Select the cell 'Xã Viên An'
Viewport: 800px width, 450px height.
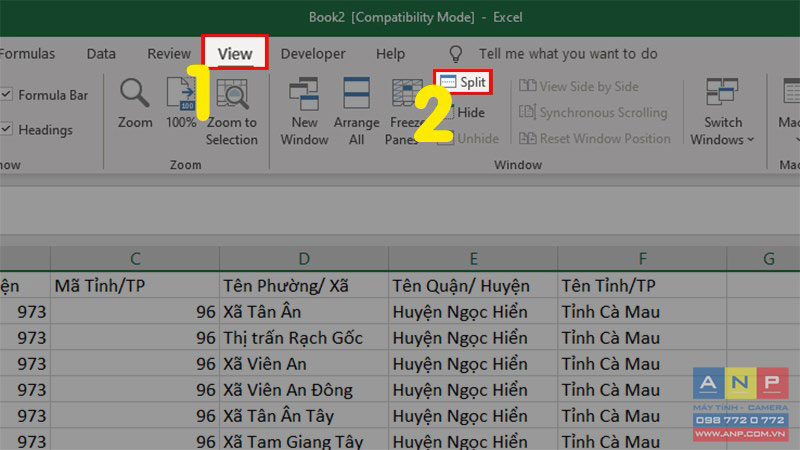(304, 363)
